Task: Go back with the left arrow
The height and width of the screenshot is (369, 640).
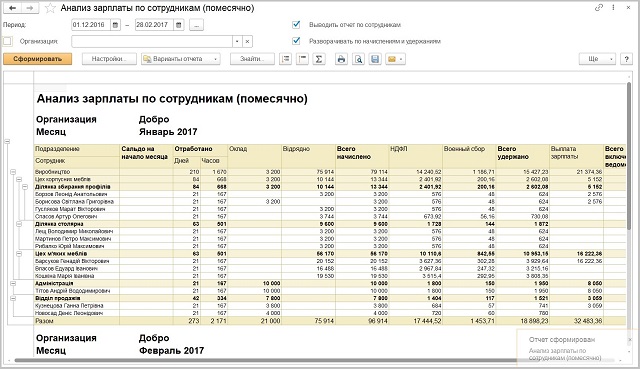Action: coord(12,8)
